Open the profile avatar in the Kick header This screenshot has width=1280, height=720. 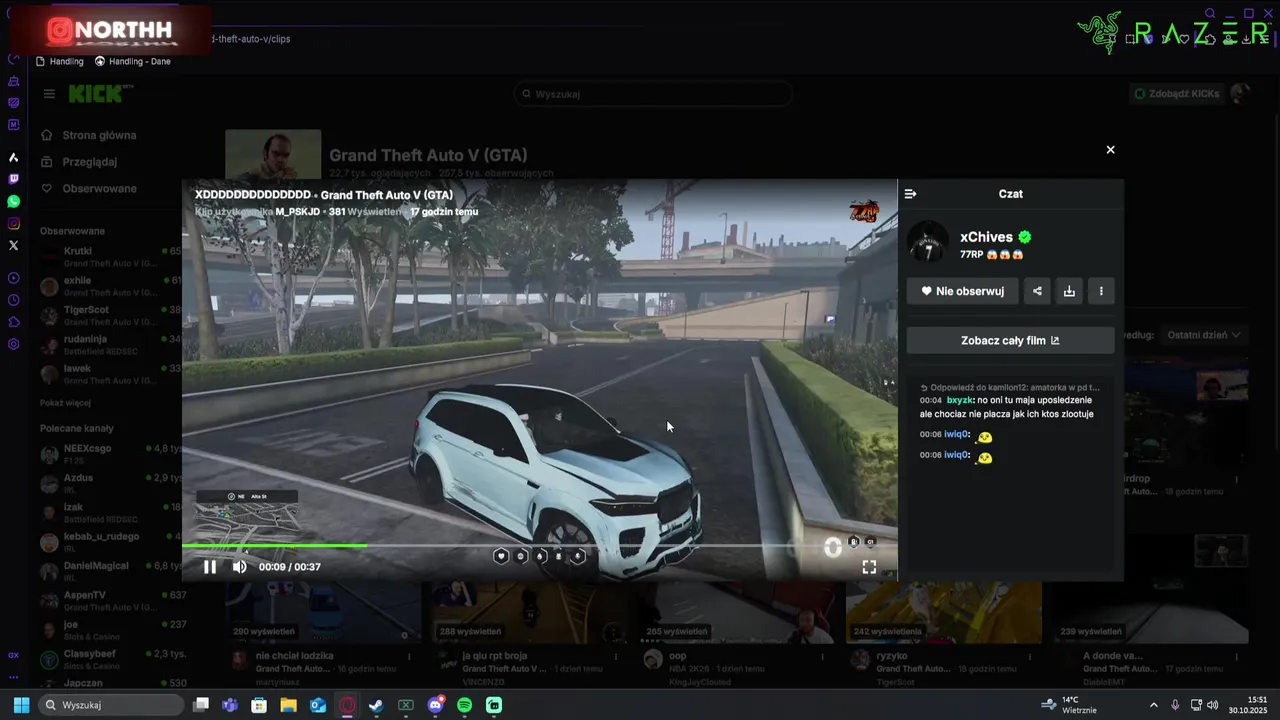[x=1240, y=94]
